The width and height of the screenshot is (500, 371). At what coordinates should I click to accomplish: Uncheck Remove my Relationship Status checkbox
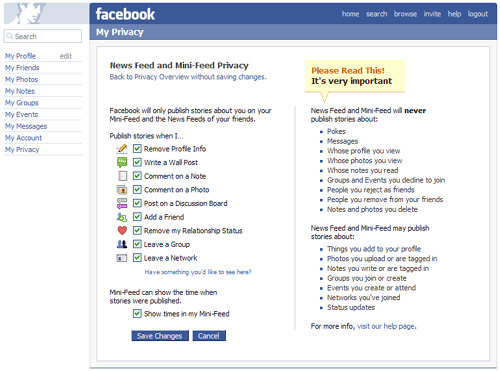pos(137,231)
